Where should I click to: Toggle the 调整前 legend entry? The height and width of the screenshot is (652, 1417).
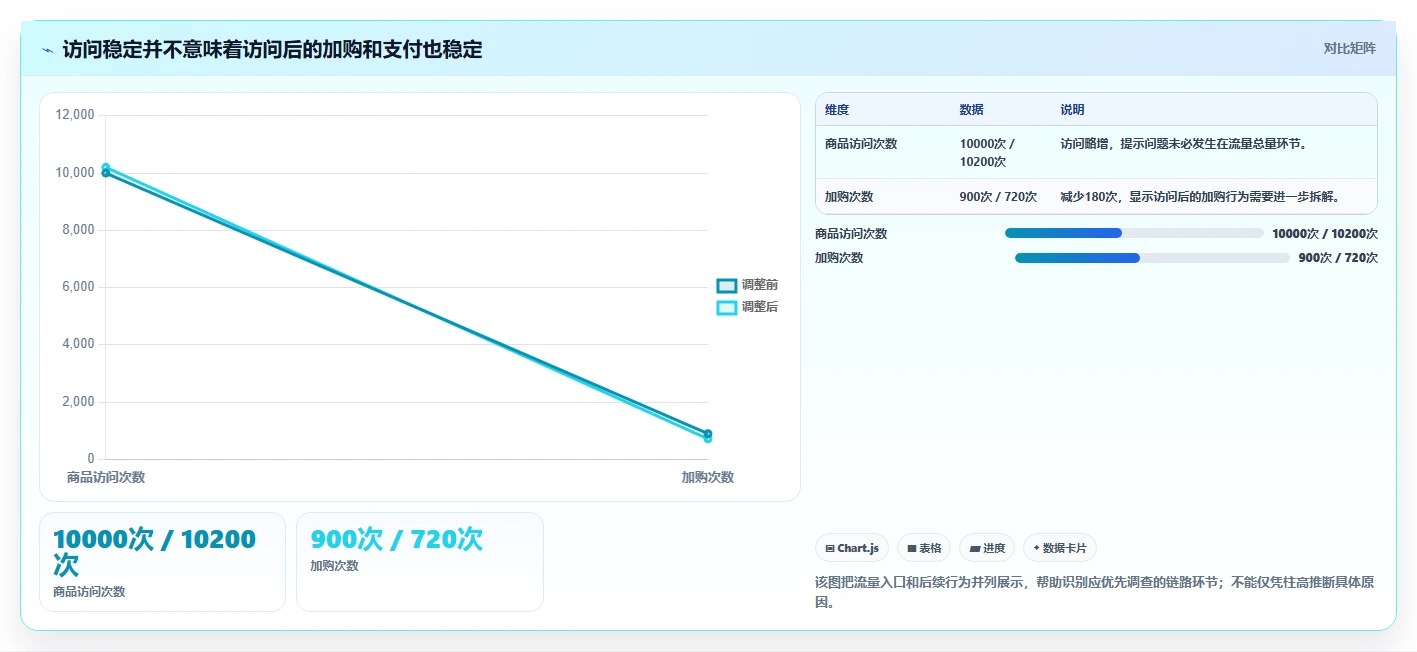(747, 285)
